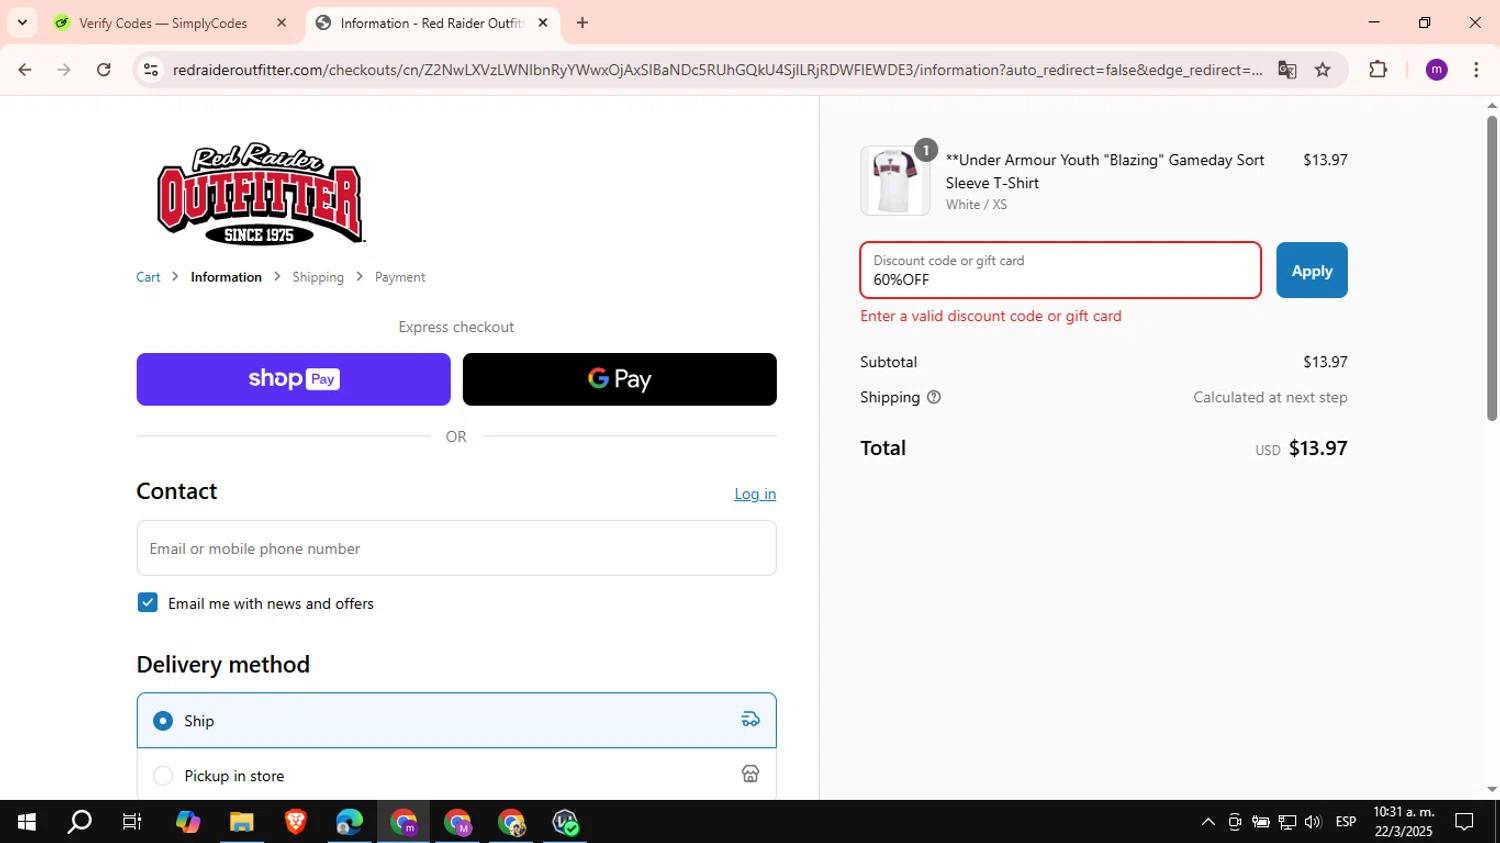The width and height of the screenshot is (1500, 843).
Task: Close the Information - Red Raider Outfitter tab
Action: 543,23
